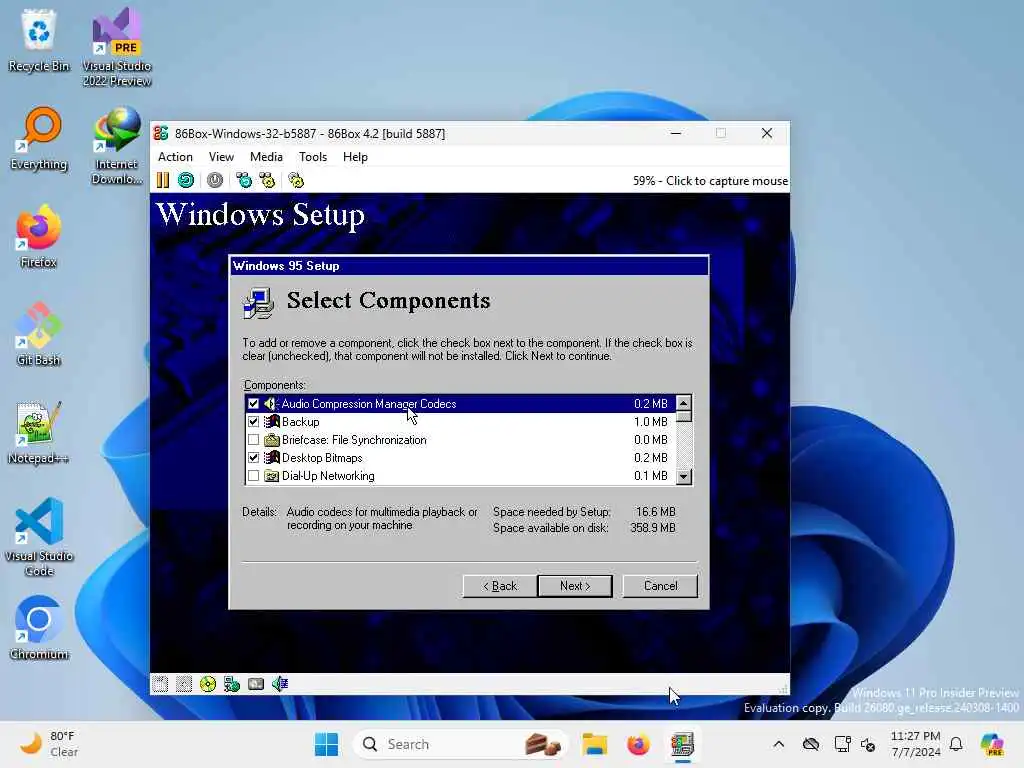Send Ctrl+Alt+Del using the toolbar icon
1024x768 pixels.
point(244,180)
